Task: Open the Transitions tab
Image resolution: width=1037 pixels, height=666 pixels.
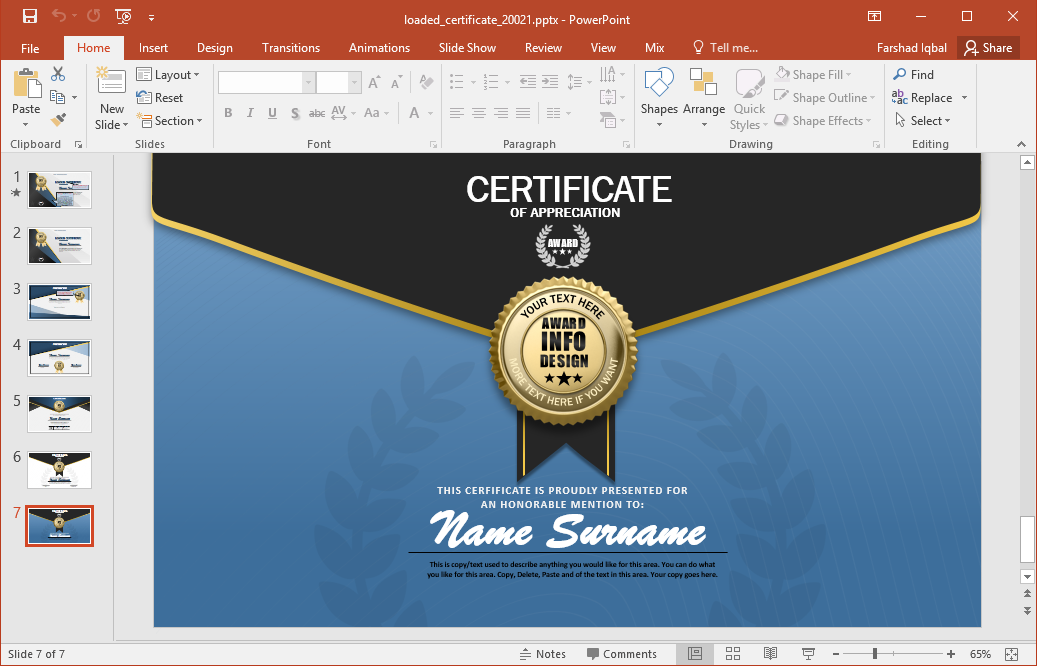Action: coord(291,48)
